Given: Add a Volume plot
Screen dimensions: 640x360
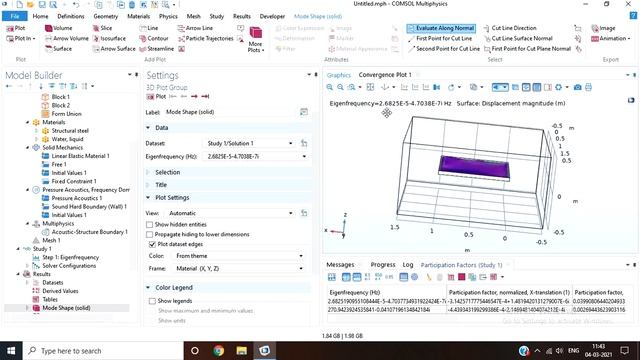Looking at the screenshot, I should [x=58, y=28].
